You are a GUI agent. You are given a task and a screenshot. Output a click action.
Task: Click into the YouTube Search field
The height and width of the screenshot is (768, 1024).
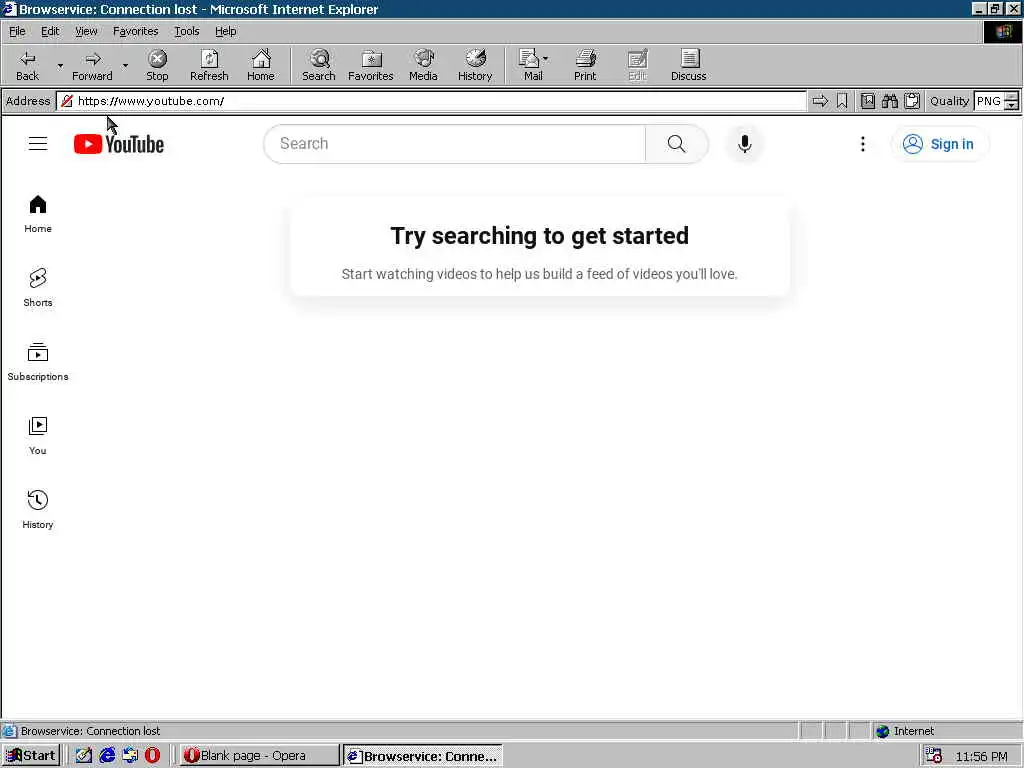click(x=455, y=144)
